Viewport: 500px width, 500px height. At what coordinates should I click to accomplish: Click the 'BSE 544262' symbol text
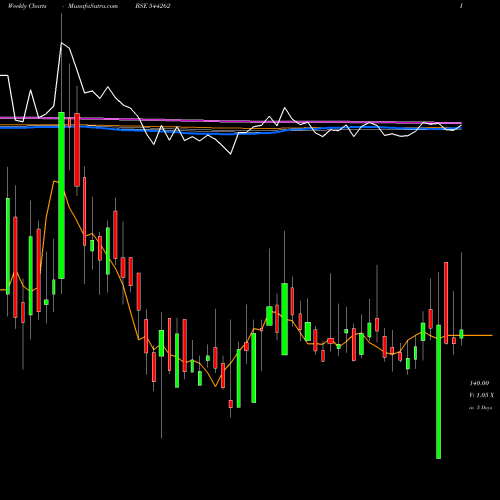point(153,6)
